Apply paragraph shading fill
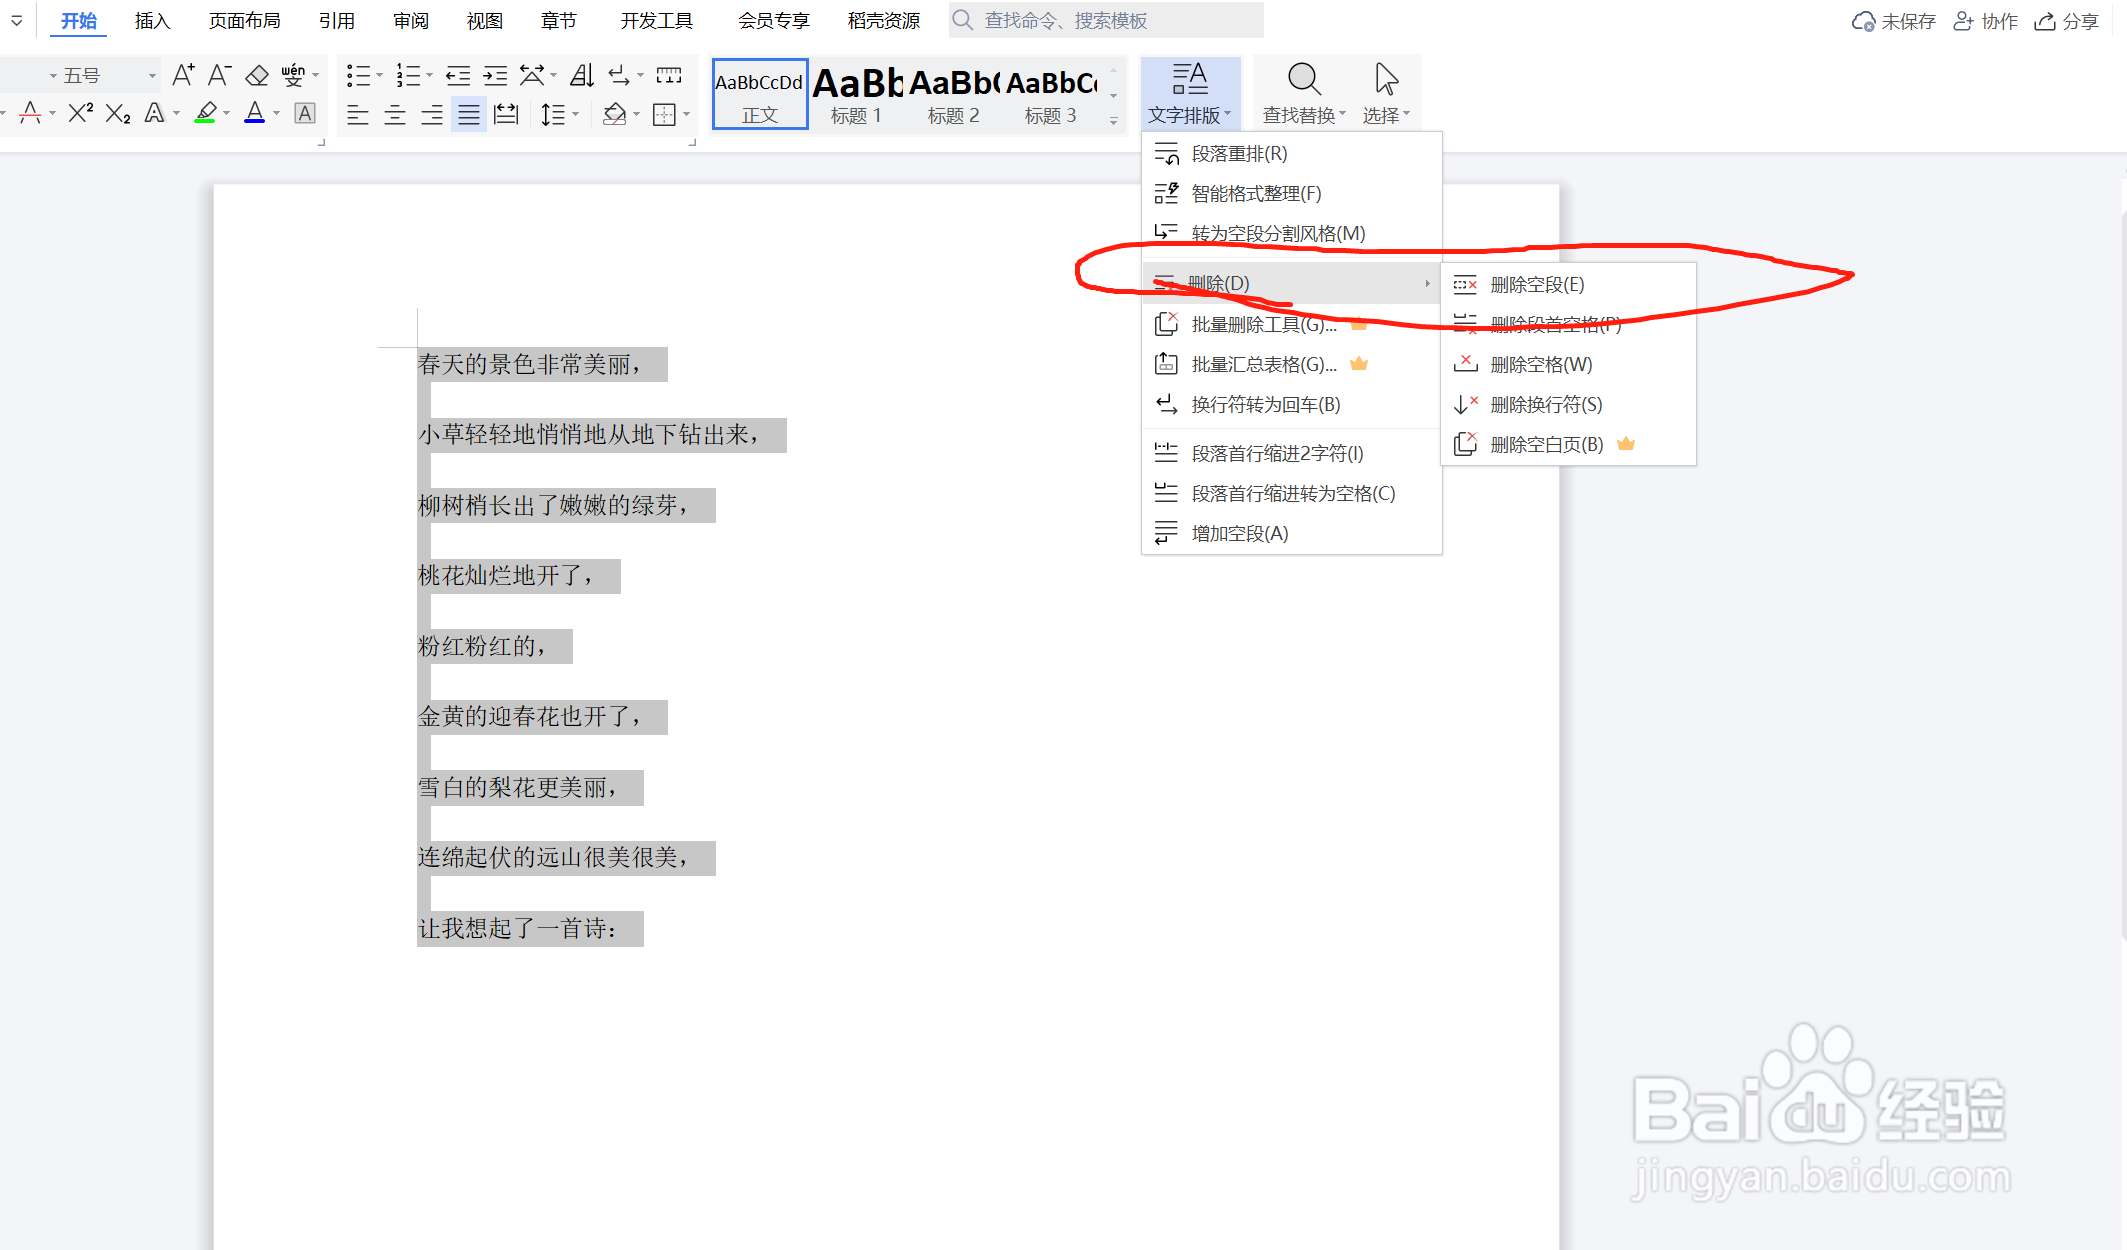The image size is (2127, 1250). click(x=614, y=114)
